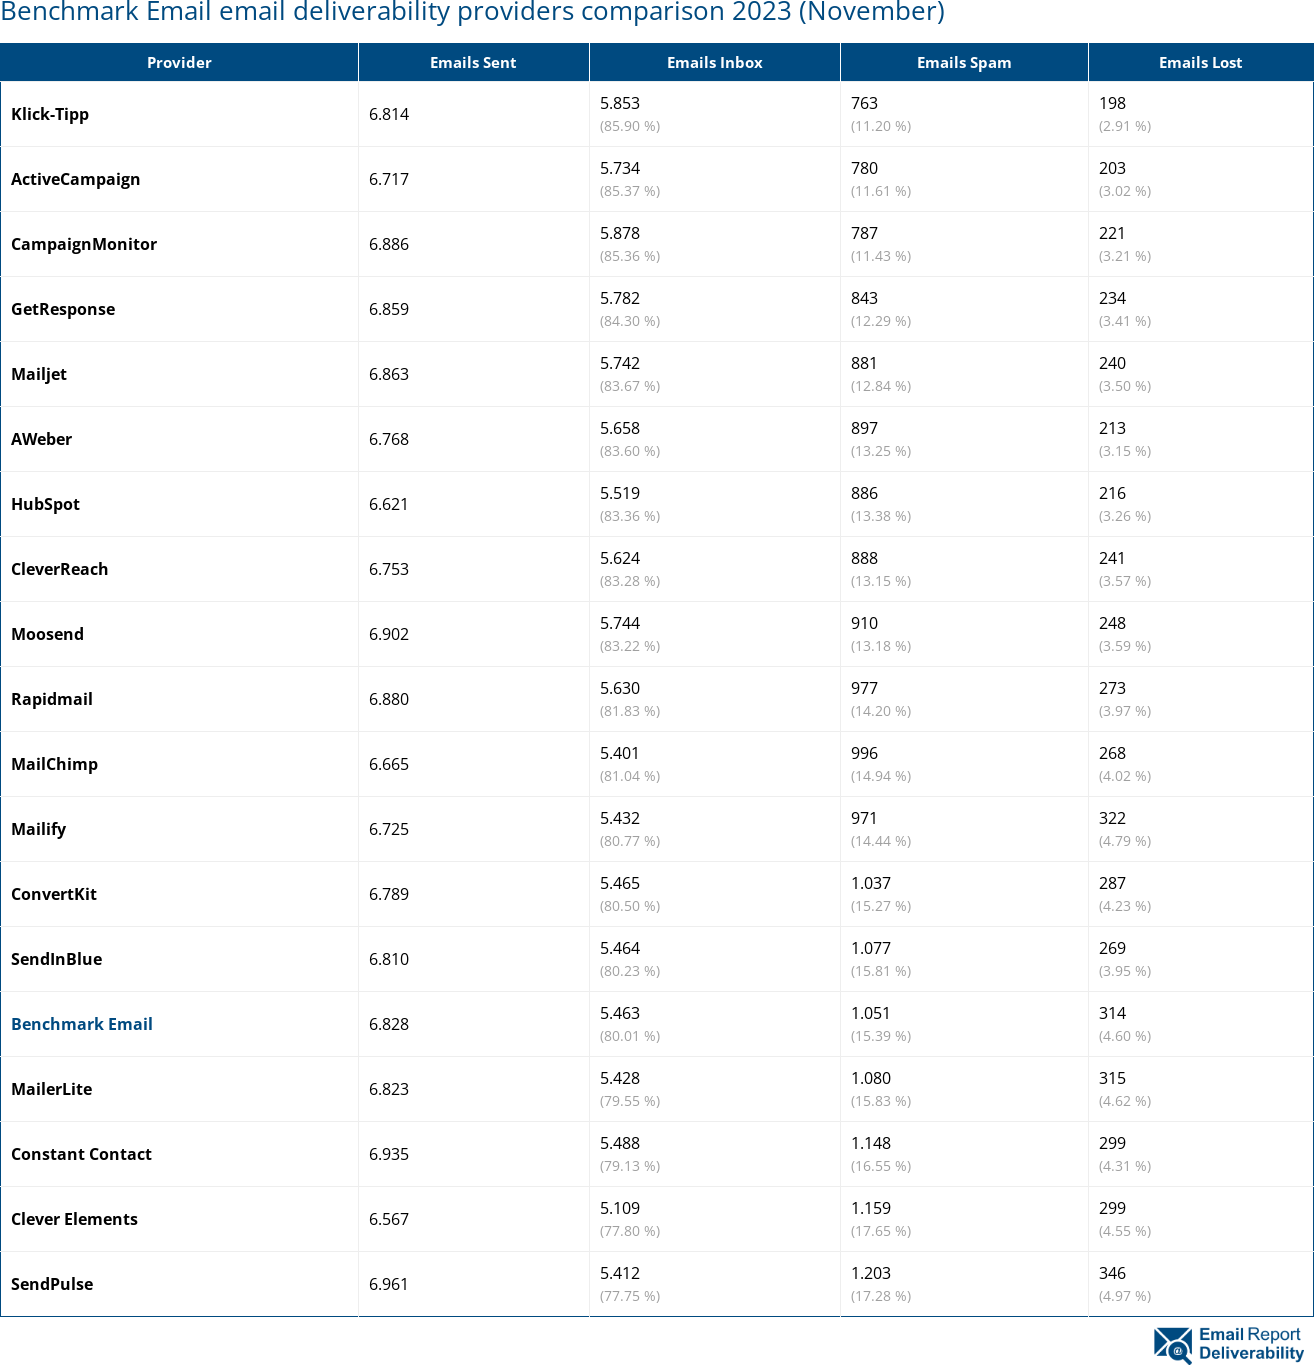Click the page title about November 2023 comparison
Viewport: 1314px width, 1365px height.
(473, 12)
